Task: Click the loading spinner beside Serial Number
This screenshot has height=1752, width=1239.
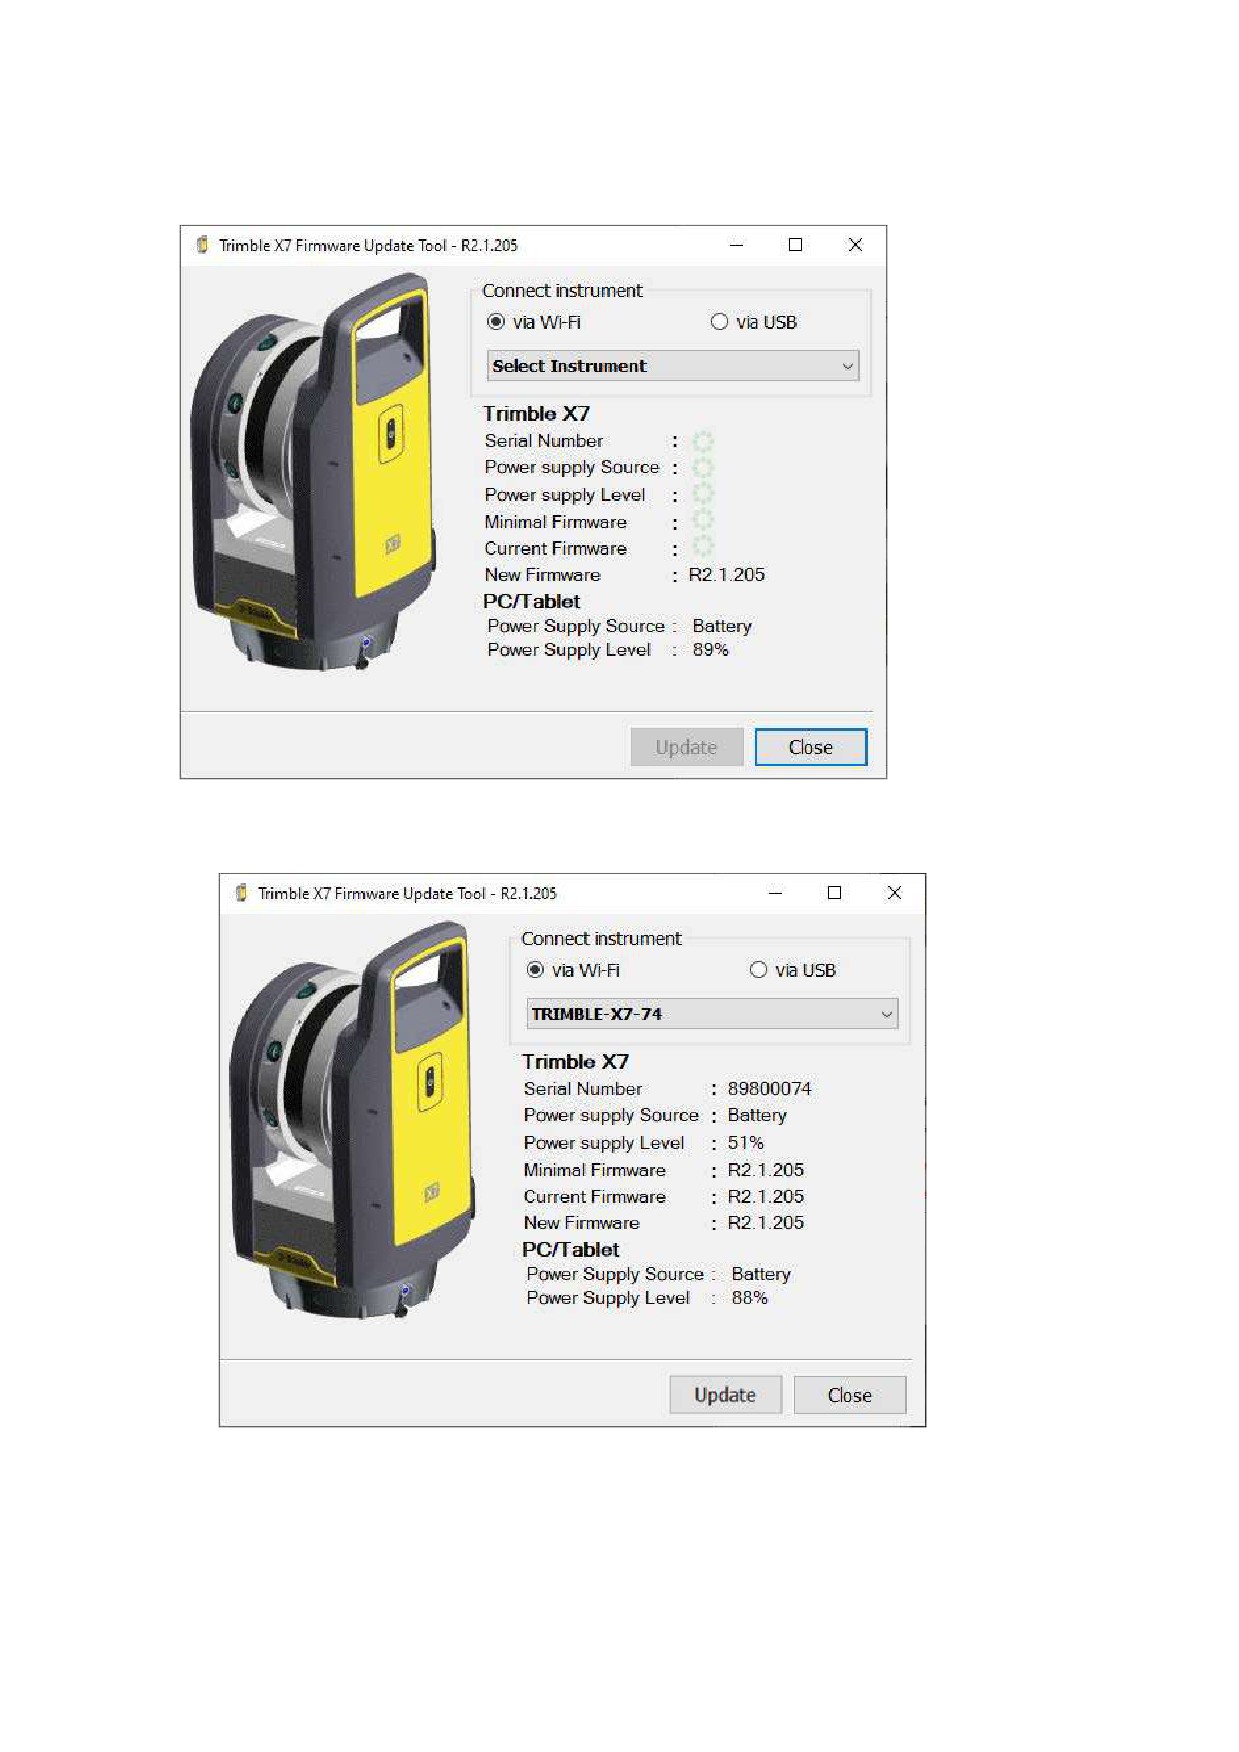Action: [703, 441]
